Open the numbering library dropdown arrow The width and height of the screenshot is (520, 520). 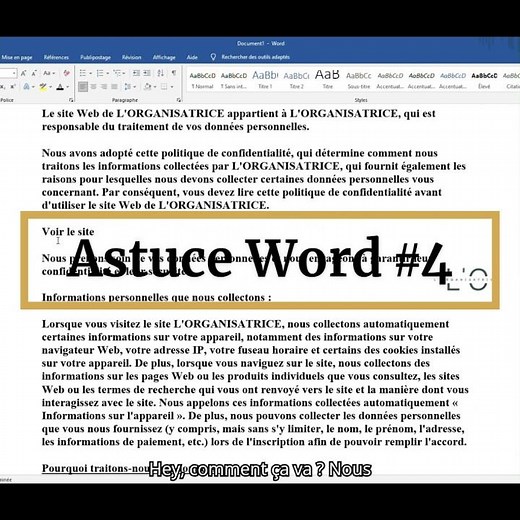(107, 73)
